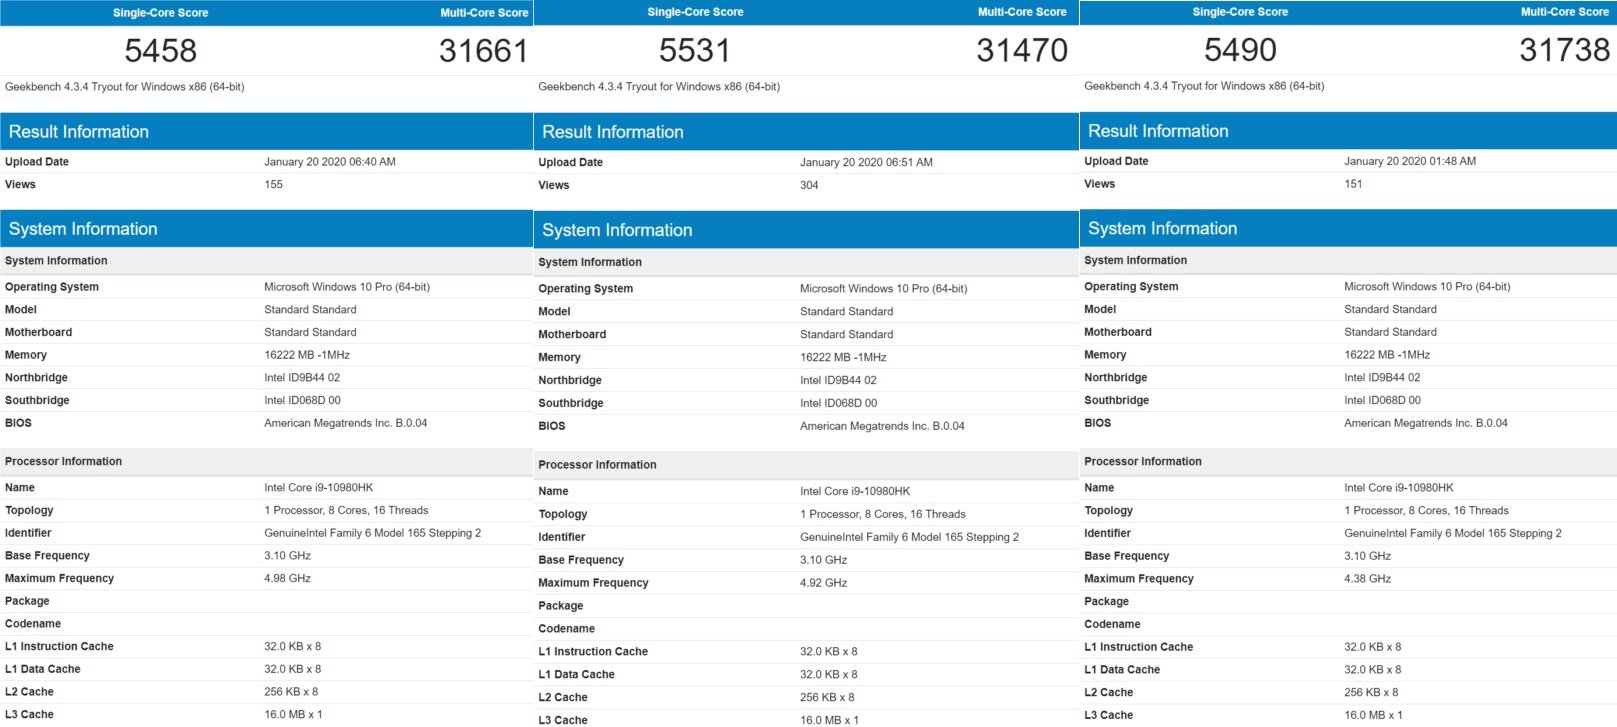Click the single-core score 5490
1617x727 pixels.
pos(1240,49)
